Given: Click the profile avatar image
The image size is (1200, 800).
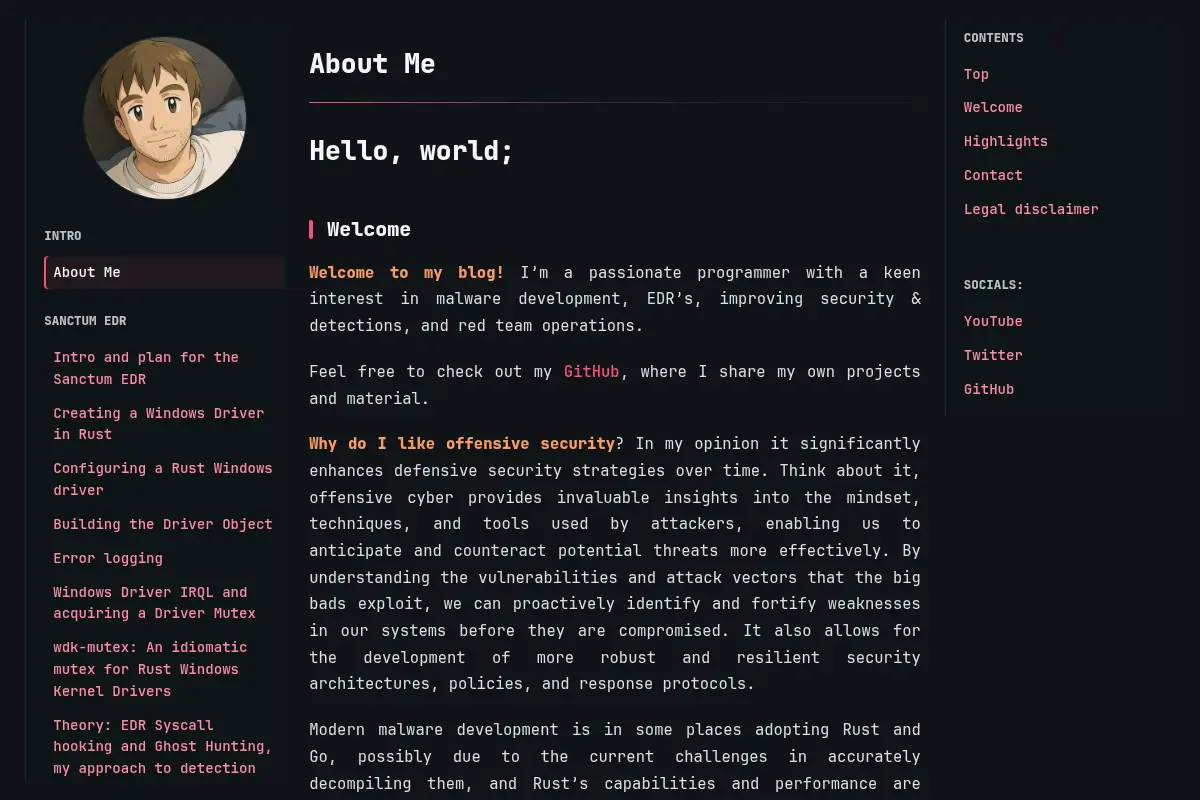Looking at the screenshot, I should click(165, 118).
